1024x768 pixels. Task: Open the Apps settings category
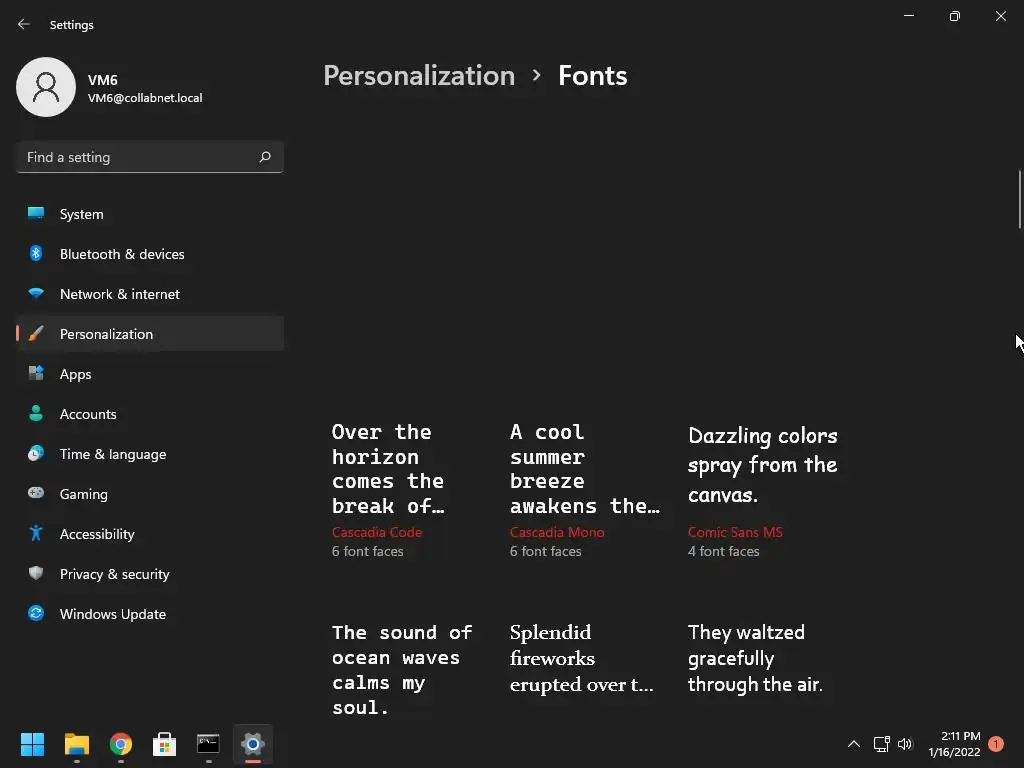coord(150,374)
